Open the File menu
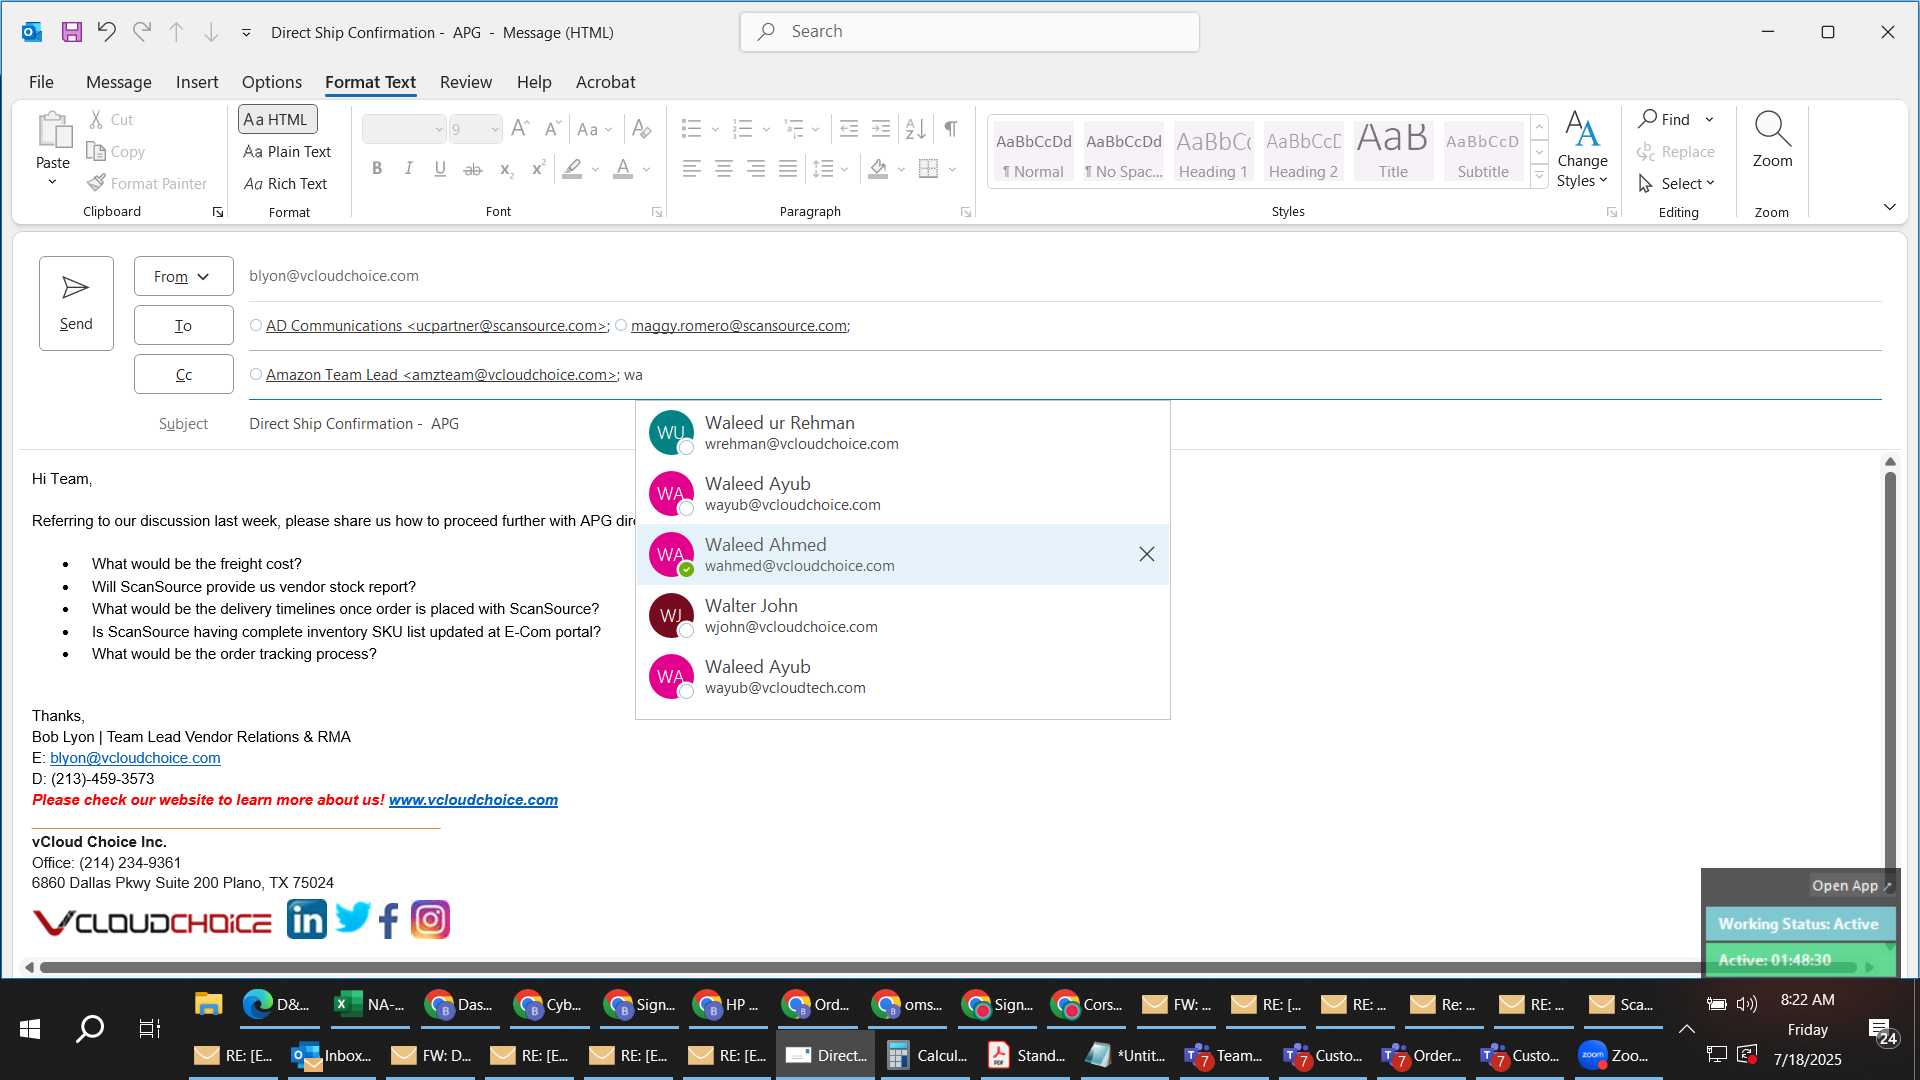The width and height of the screenshot is (1920, 1080). pos(41,82)
